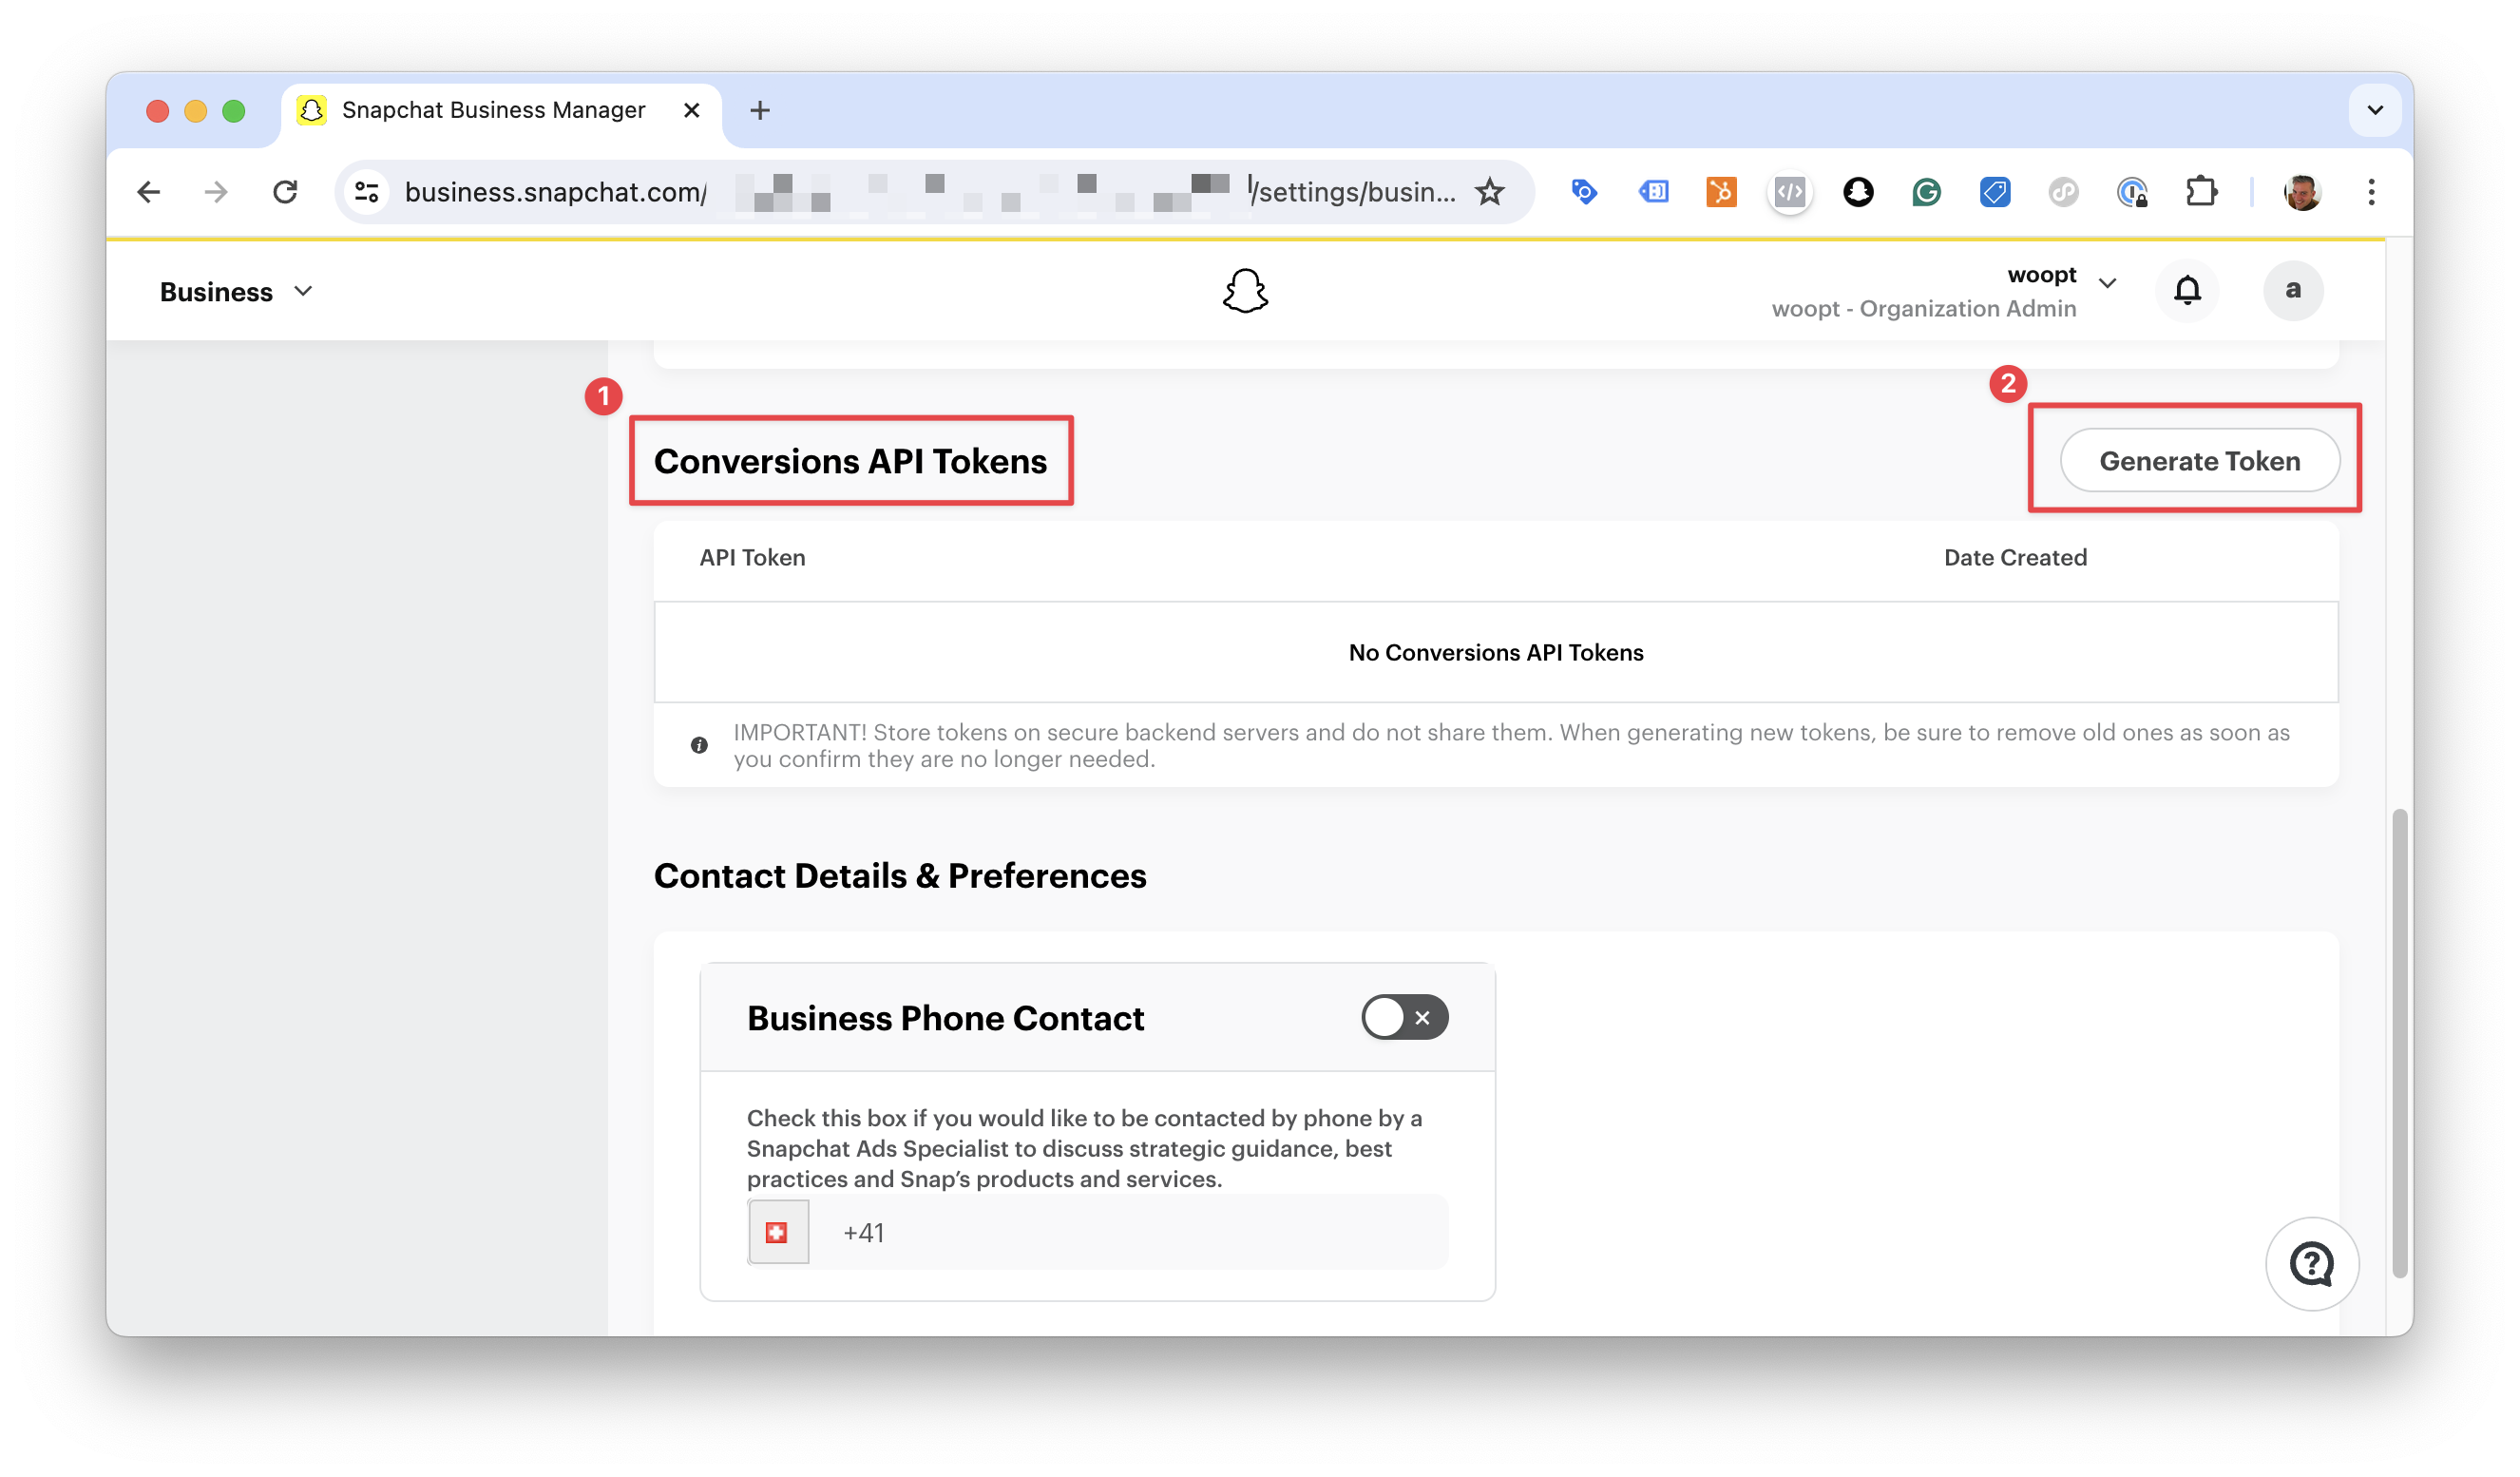Expand the Business navigation dropdown
Screen dimensions: 2520x1477
click(236, 291)
